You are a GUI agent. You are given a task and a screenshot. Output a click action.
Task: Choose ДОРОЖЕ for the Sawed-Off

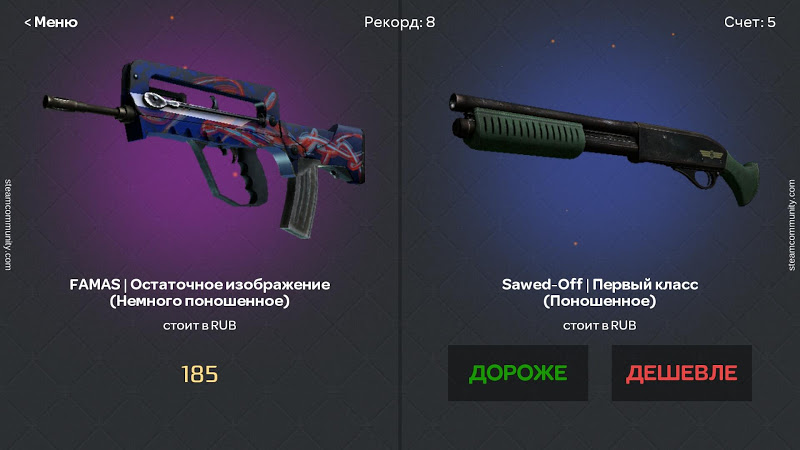[x=518, y=373]
